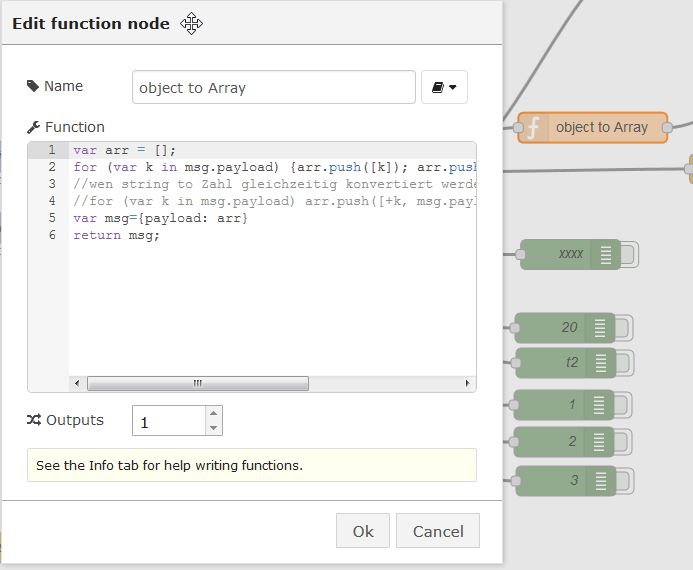This screenshot has height=570, width=693.
Task: Confirm edits with the Ok button
Action: pyautogui.click(x=363, y=531)
